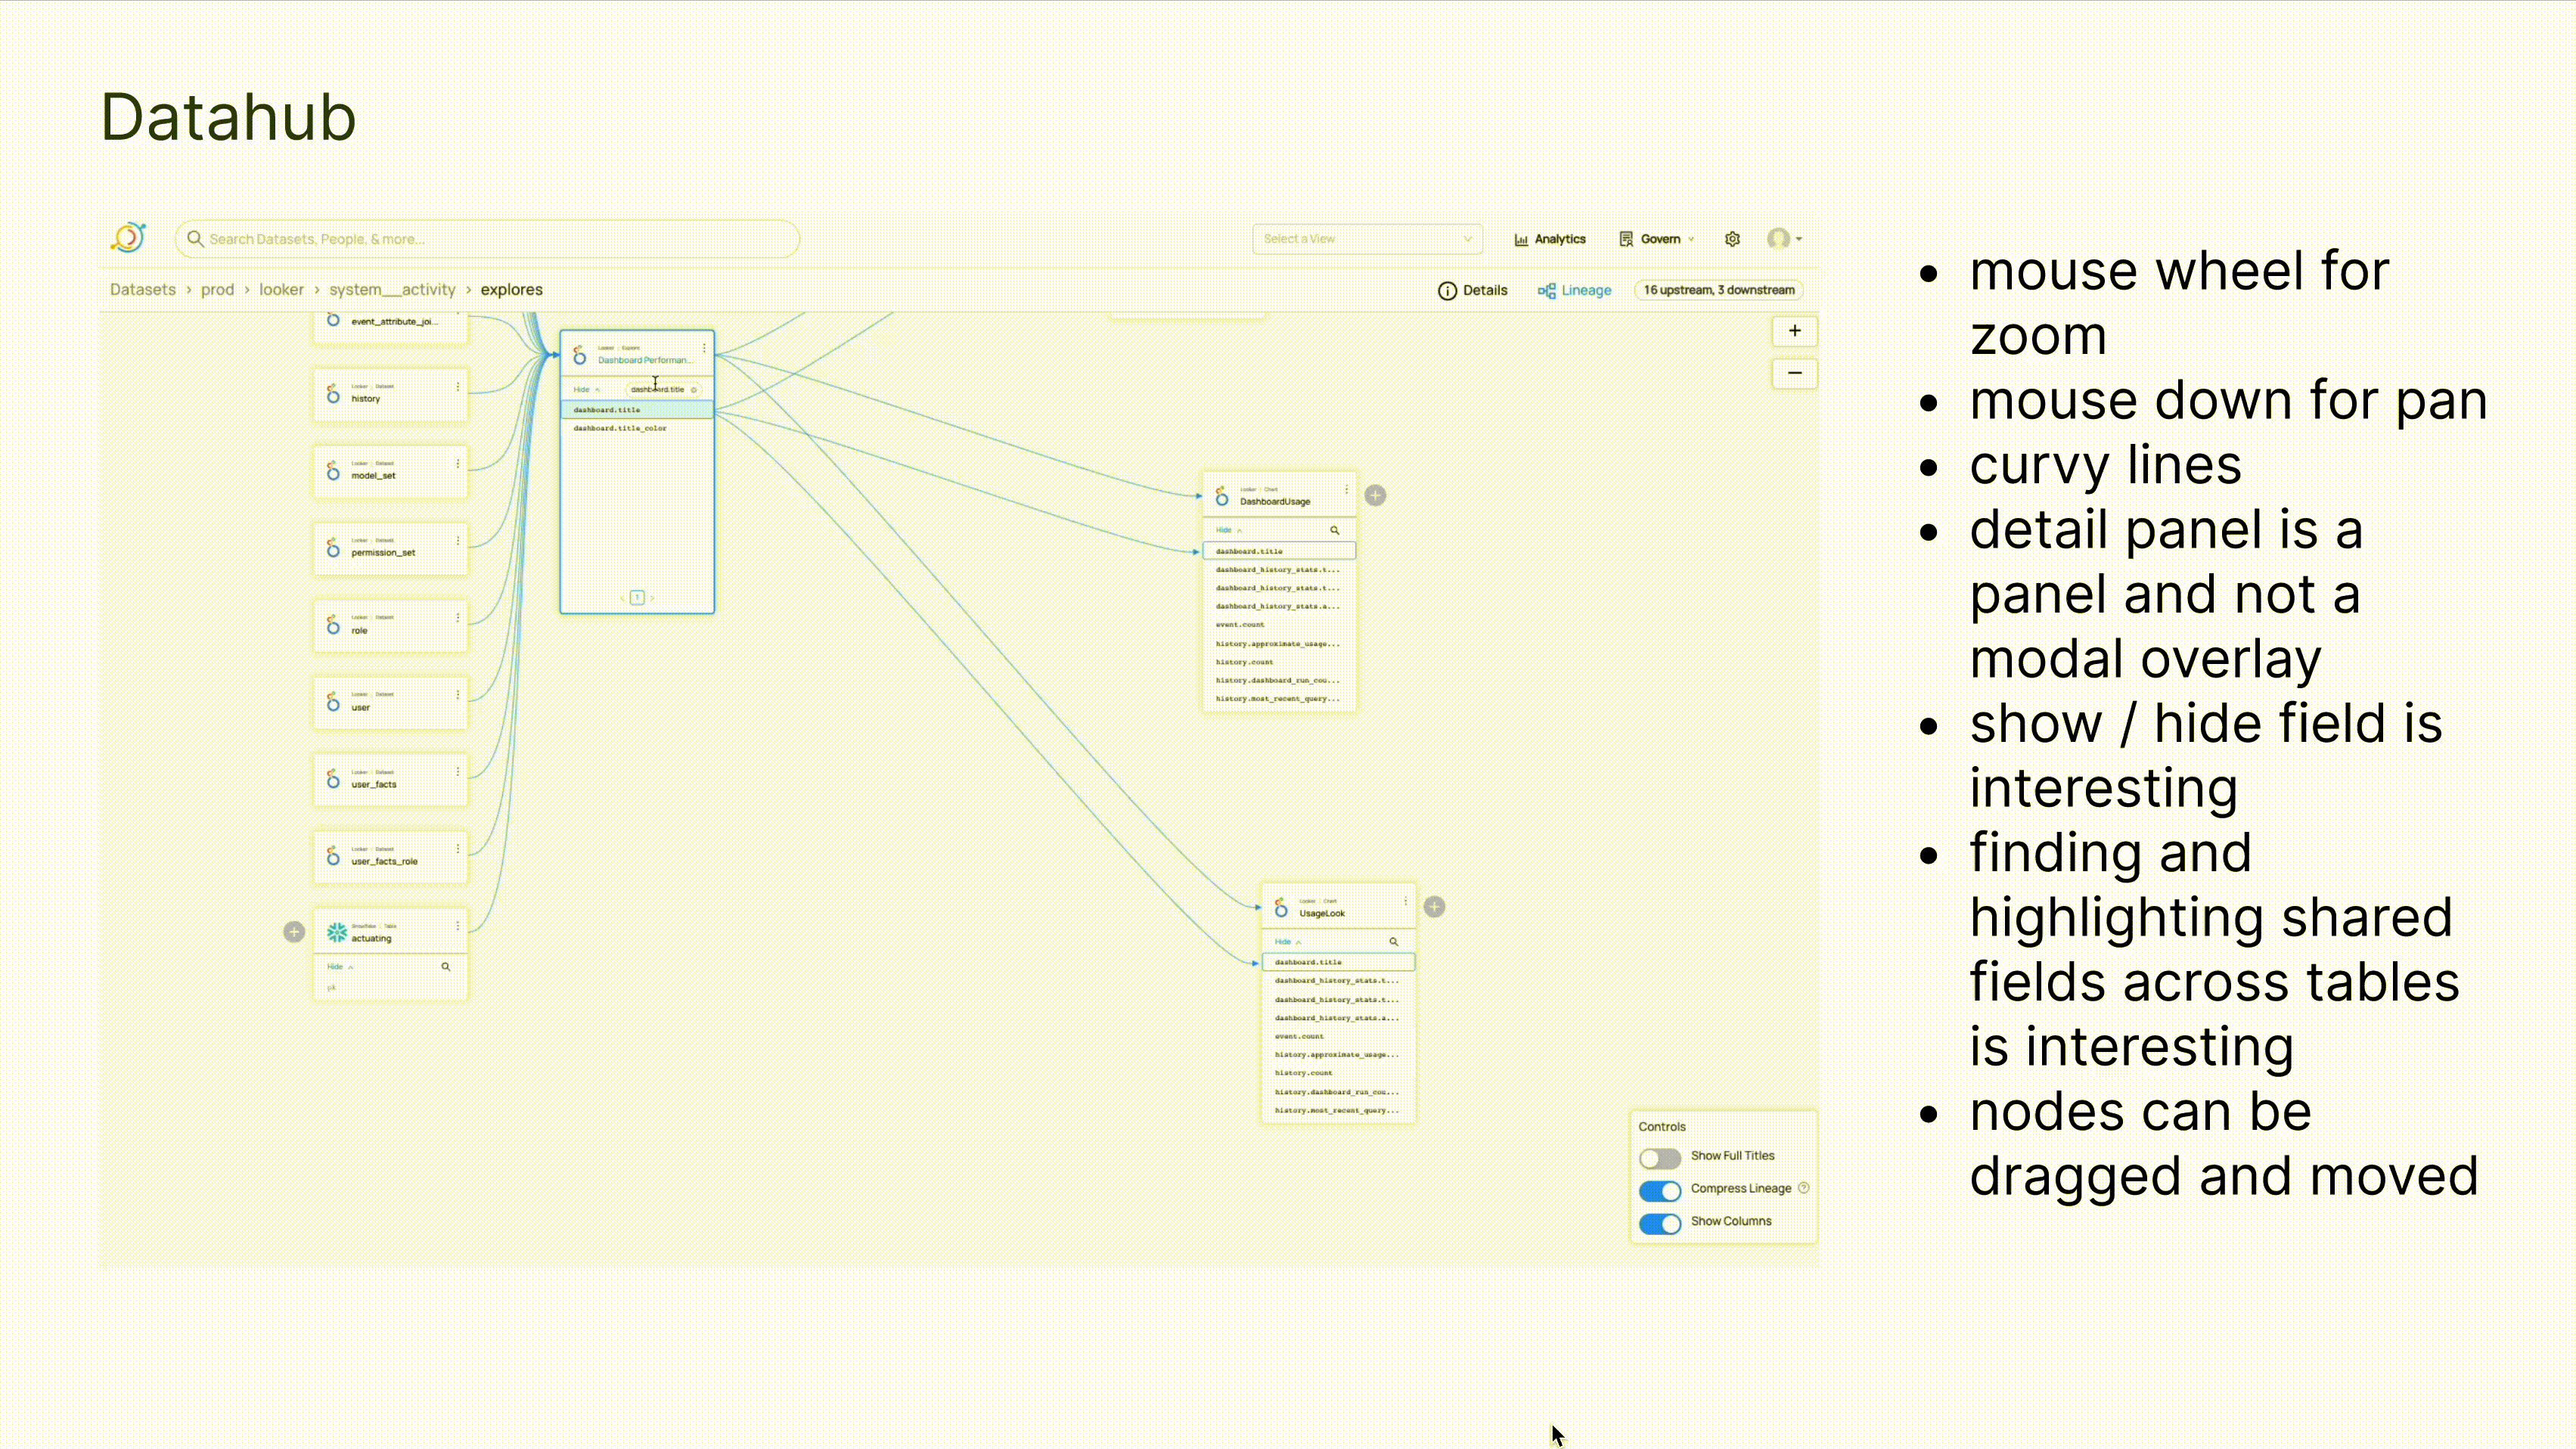Switch to the Details tab
Viewport: 2576px width, 1449px height.
1473,290
